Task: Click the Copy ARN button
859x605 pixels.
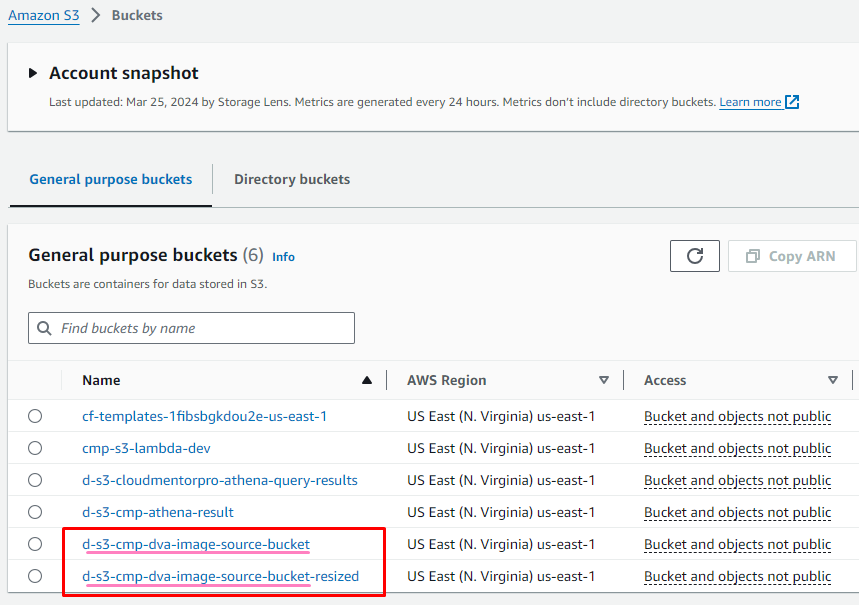Action: 792,256
